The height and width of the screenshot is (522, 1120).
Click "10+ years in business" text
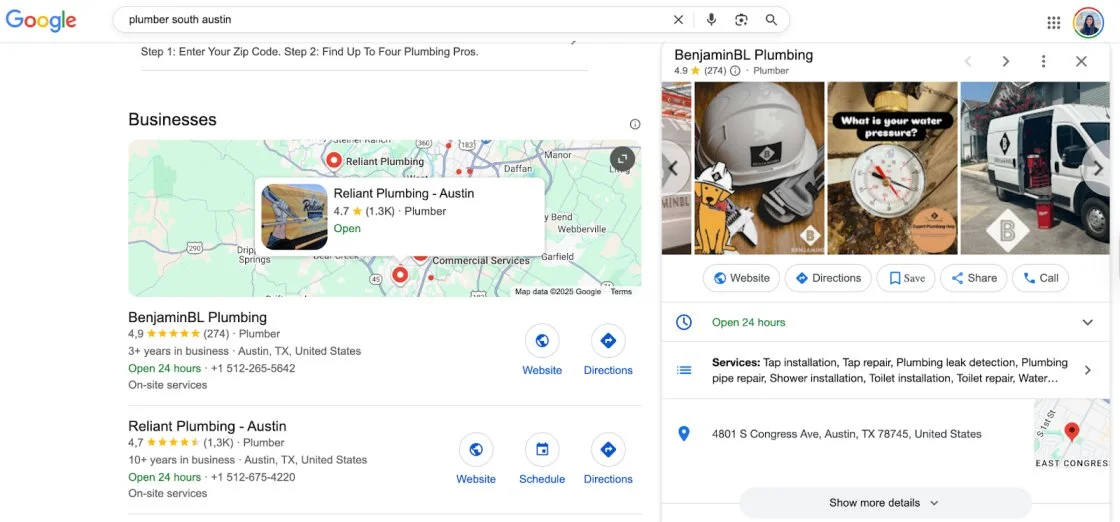coord(181,460)
